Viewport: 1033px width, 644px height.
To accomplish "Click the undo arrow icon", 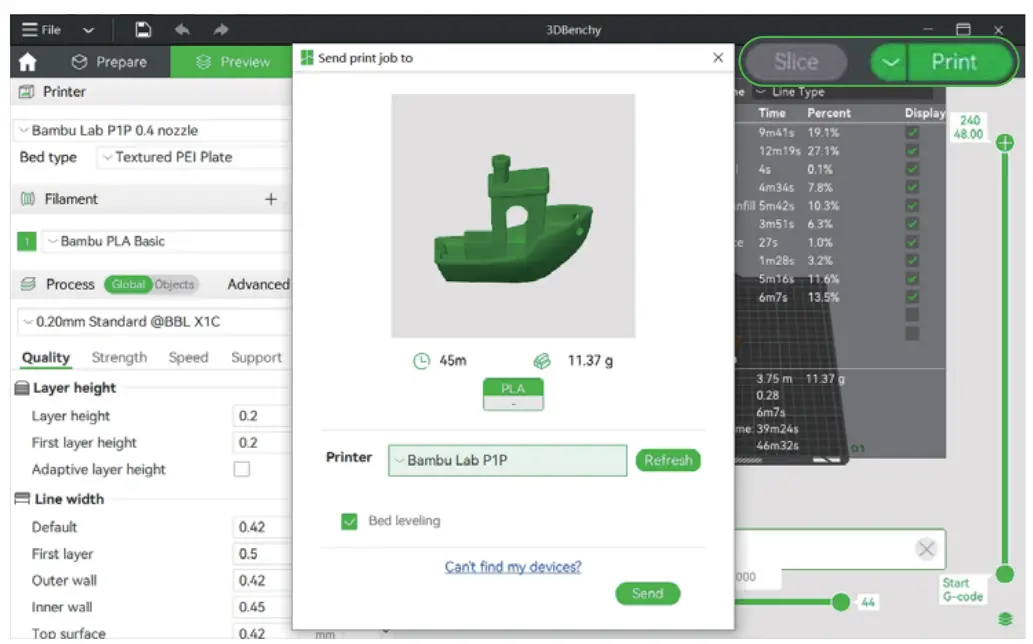I will pos(182,30).
